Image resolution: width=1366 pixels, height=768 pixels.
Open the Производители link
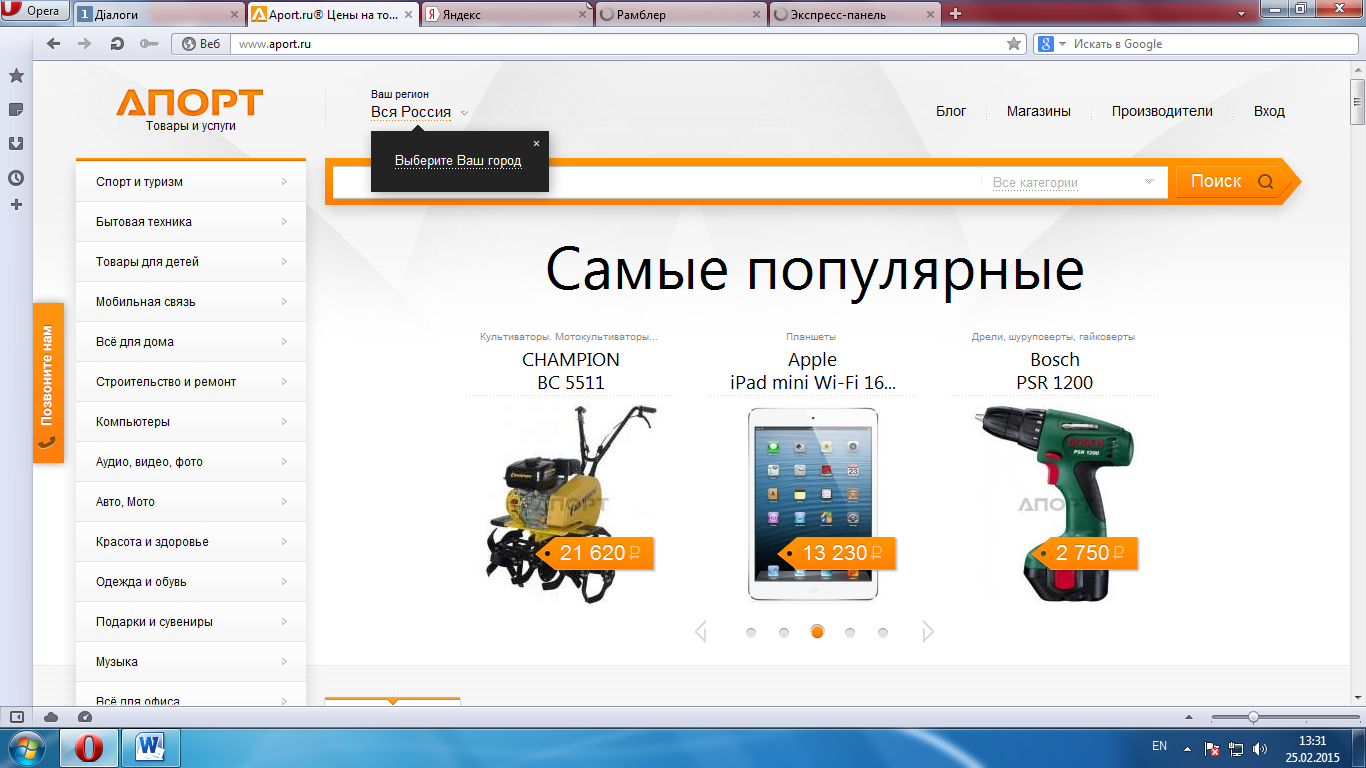[x=1162, y=111]
